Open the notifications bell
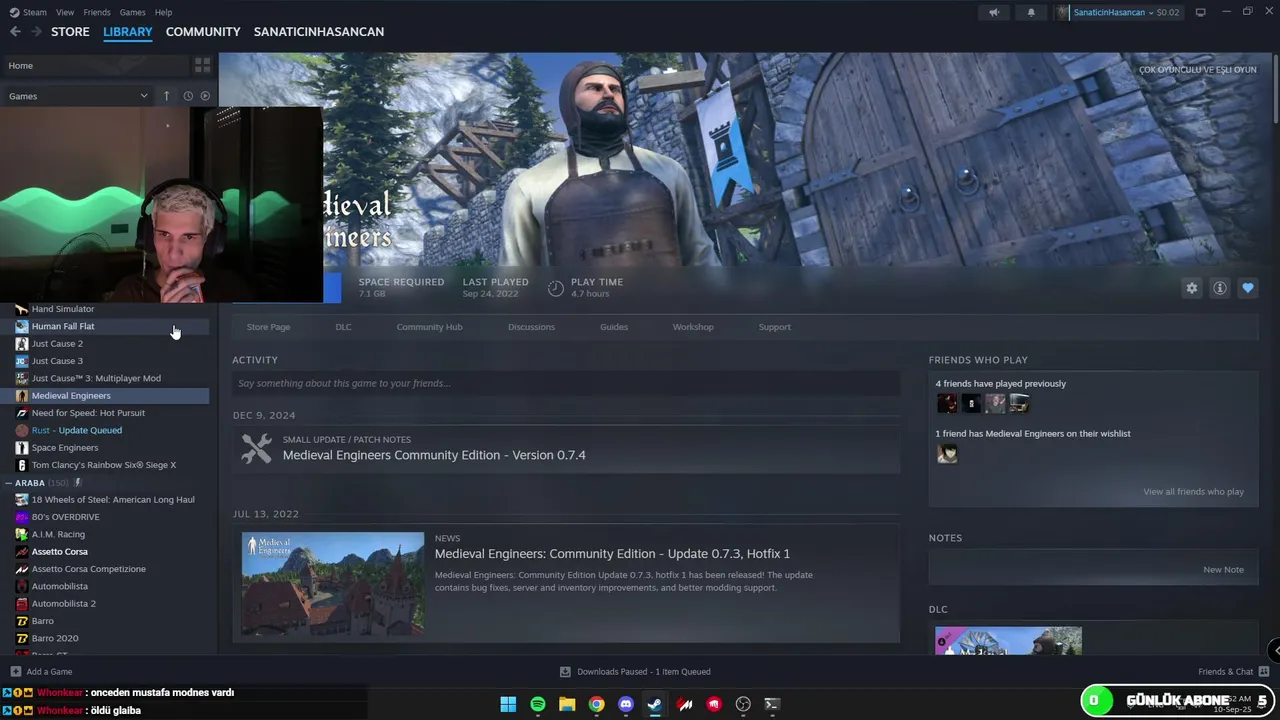Viewport: 1280px width, 720px height. [1031, 12]
